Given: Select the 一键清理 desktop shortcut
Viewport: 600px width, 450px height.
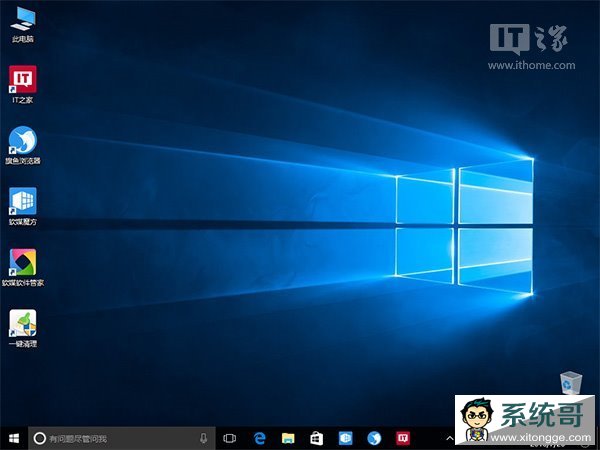Looking at the screenshot, I should 23,328.
